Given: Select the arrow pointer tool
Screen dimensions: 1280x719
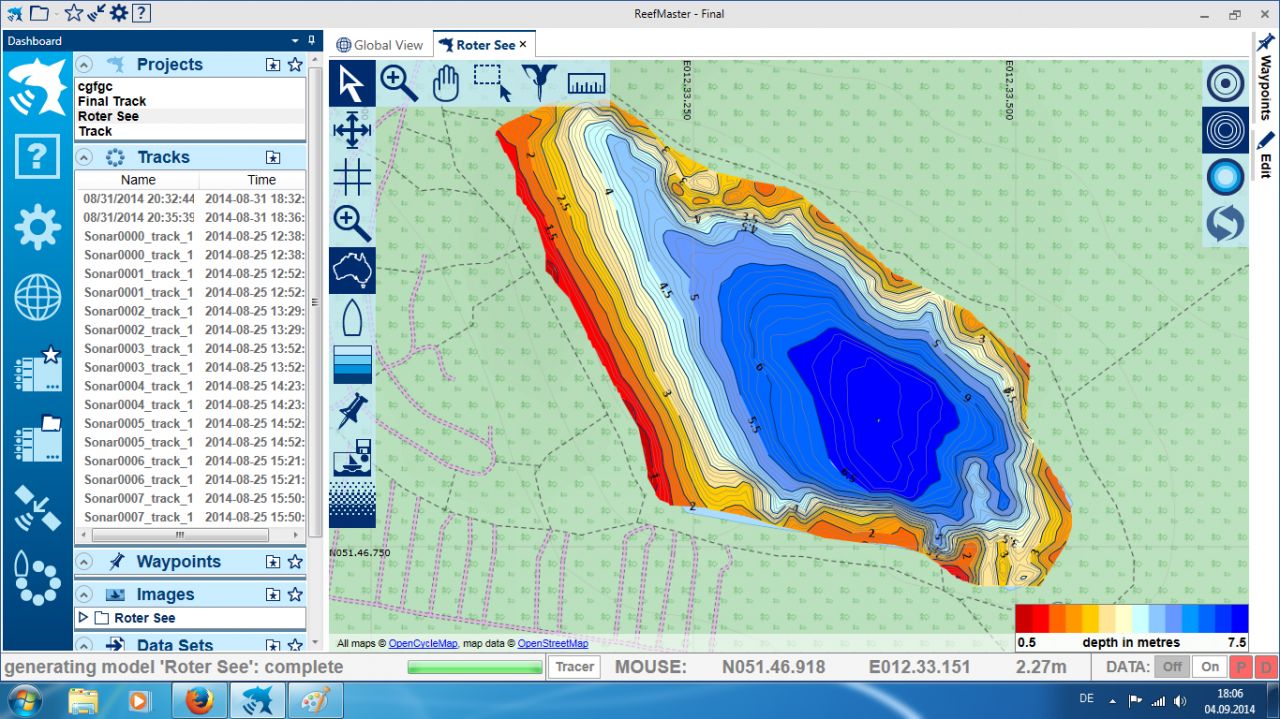Looking at the screenshot, I should pos(352,83).
